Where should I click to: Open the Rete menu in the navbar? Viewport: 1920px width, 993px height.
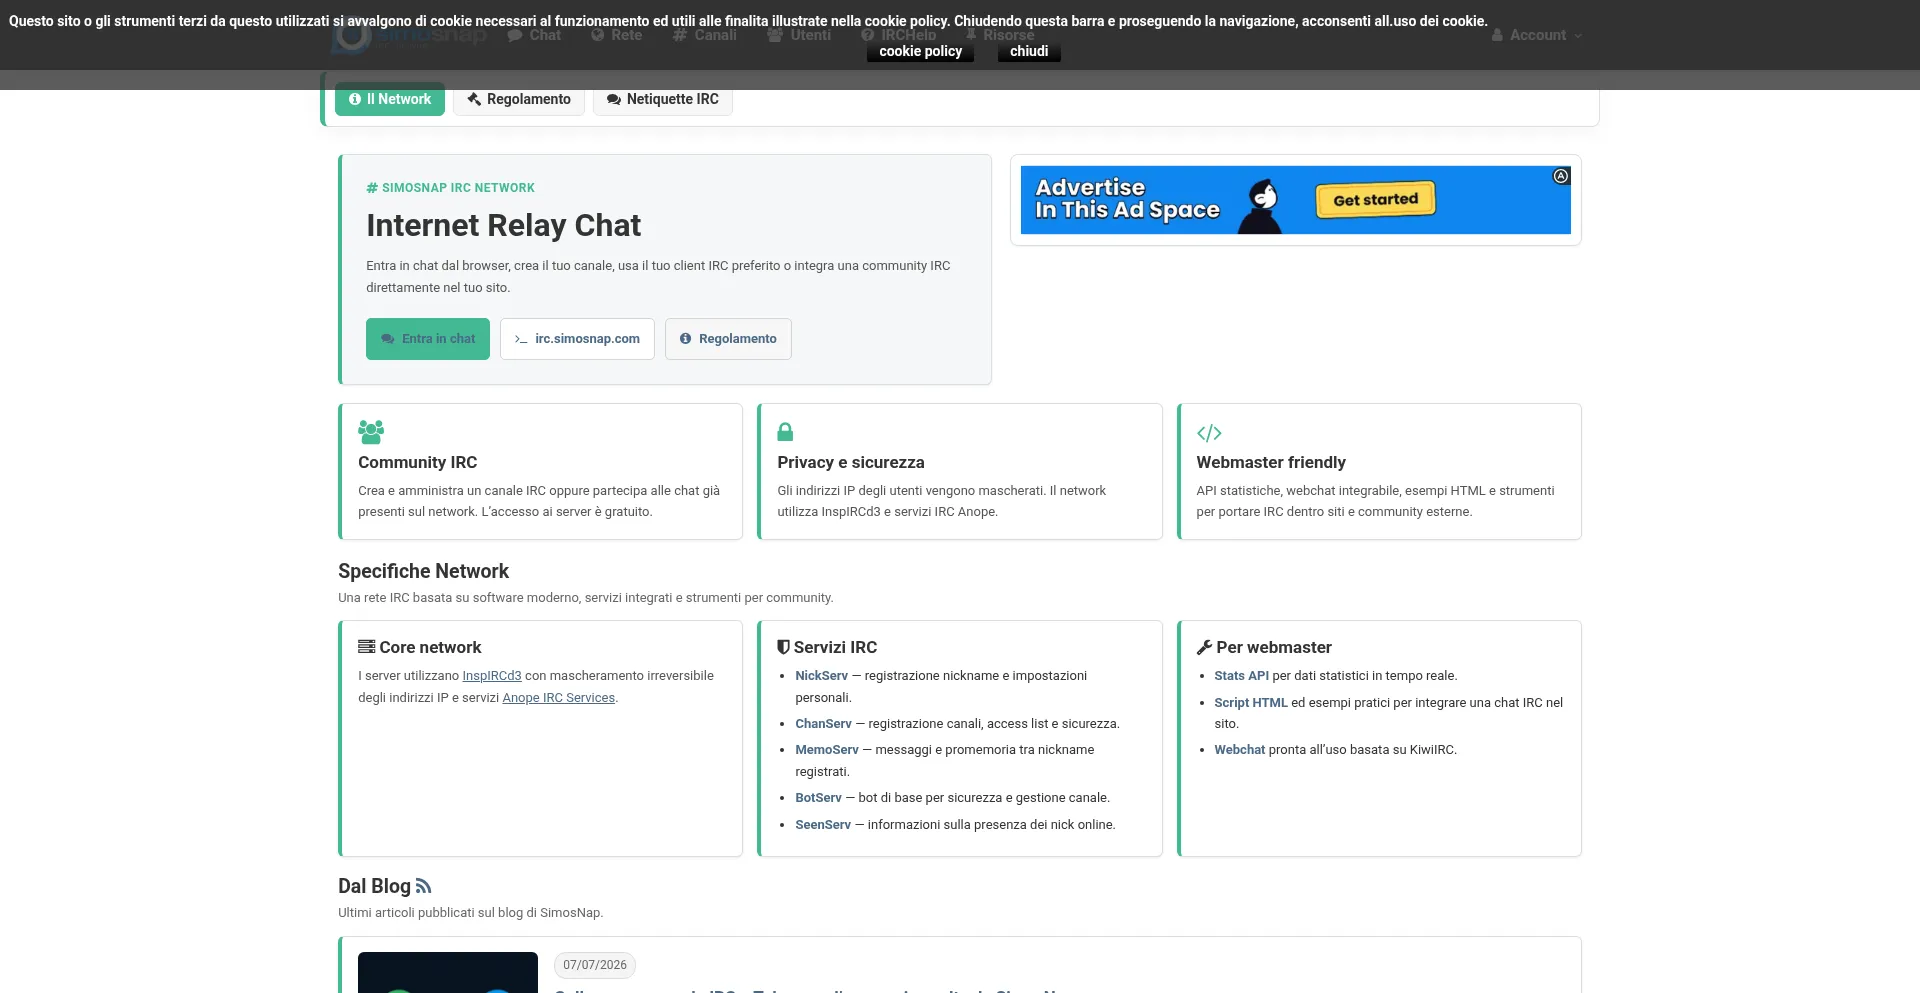(x=617, y=35)
